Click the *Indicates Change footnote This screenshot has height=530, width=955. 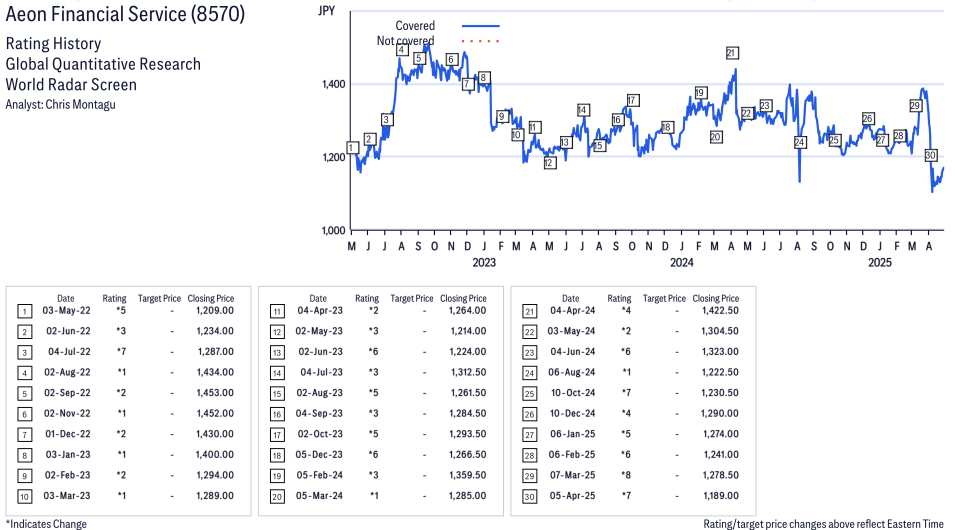click(46, 524)
